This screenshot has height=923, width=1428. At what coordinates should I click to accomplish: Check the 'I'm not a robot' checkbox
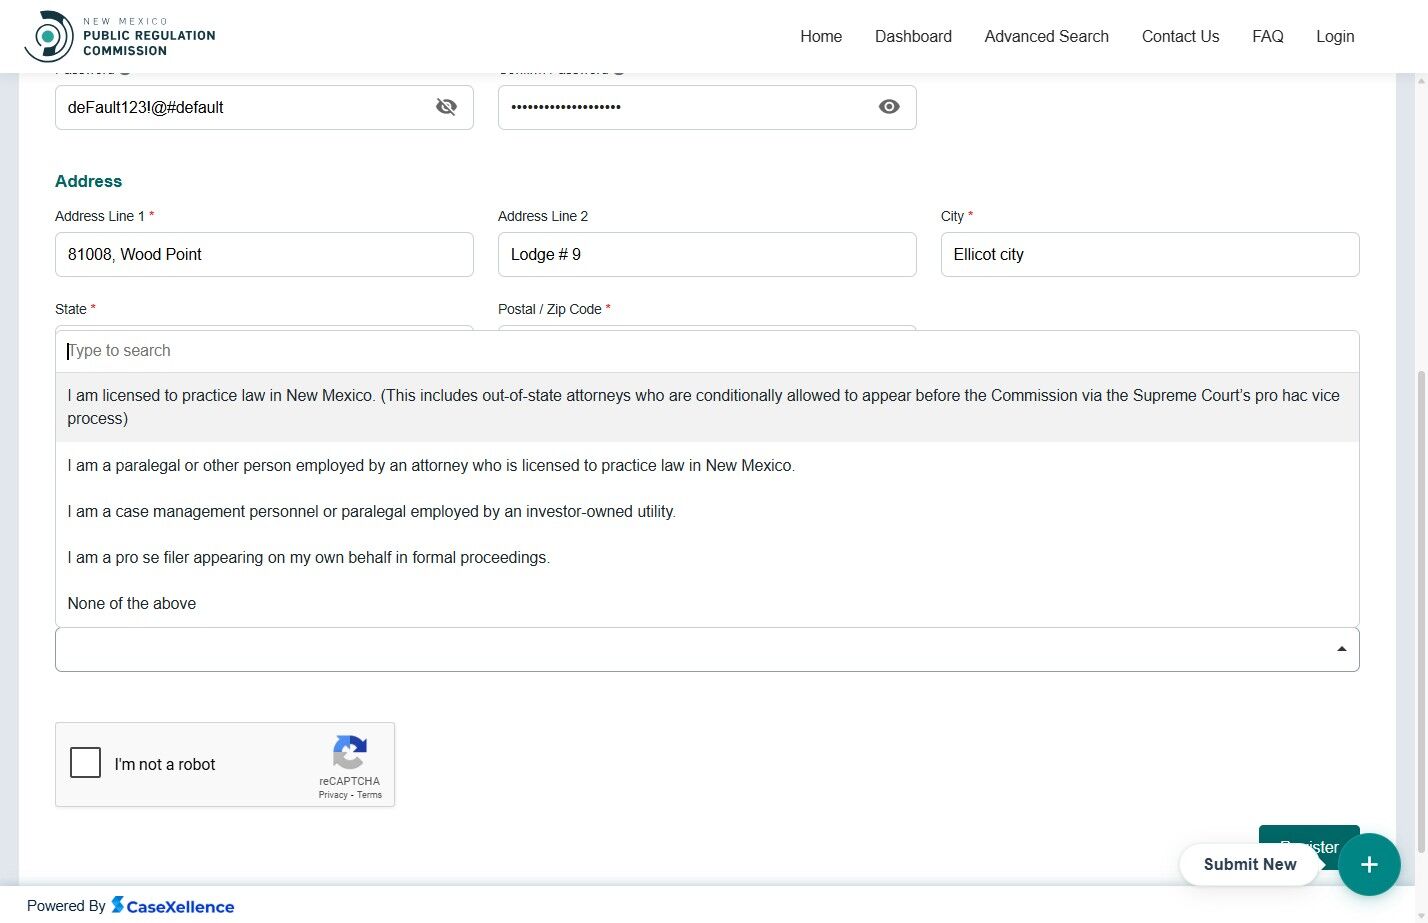click(x=85, y=762)
